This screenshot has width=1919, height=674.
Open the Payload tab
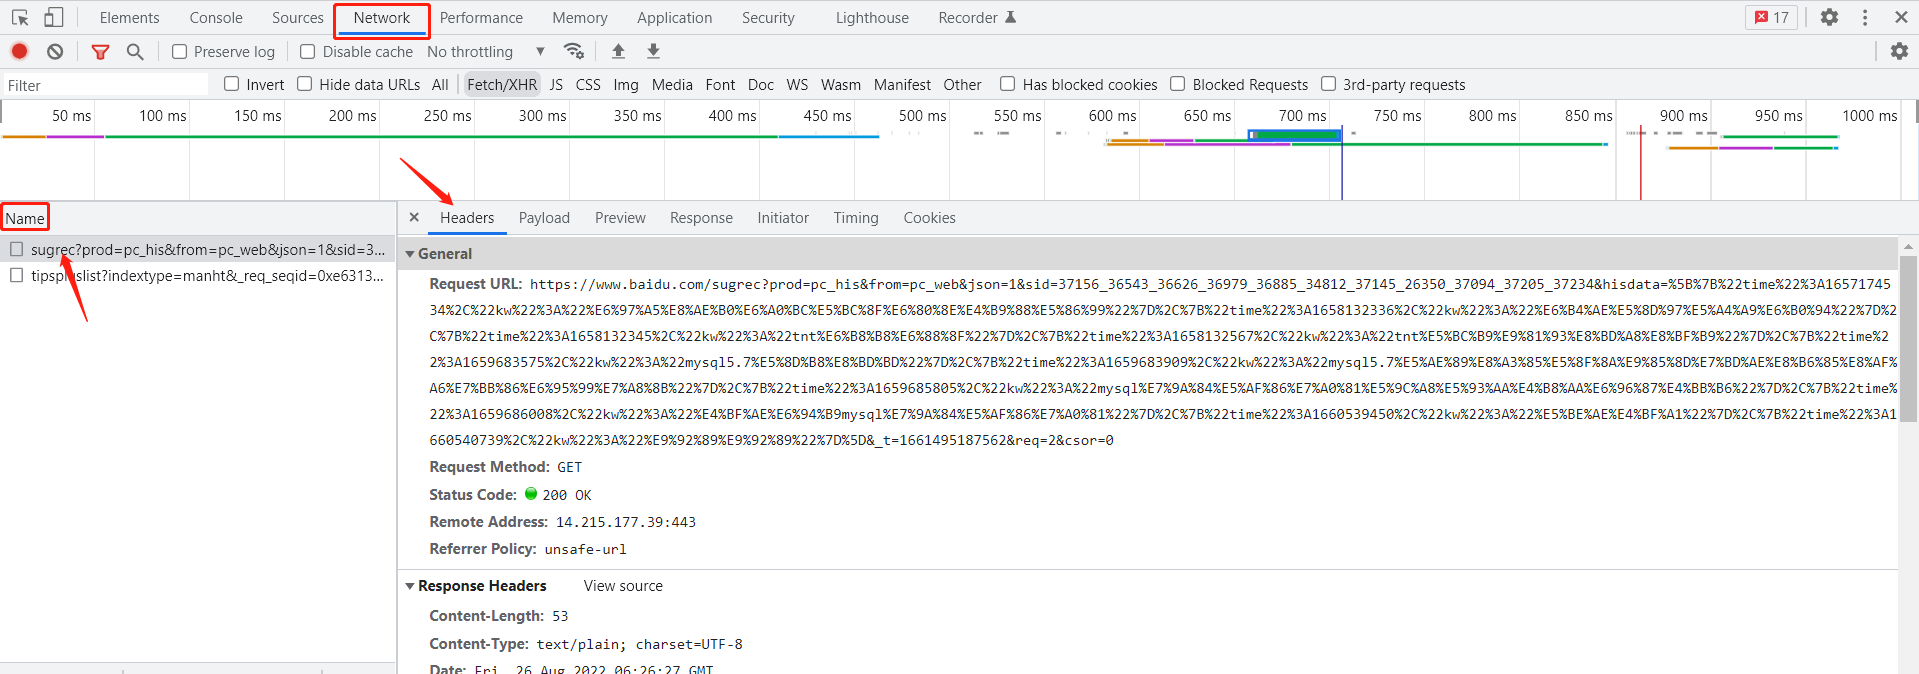tap(544, 218)
